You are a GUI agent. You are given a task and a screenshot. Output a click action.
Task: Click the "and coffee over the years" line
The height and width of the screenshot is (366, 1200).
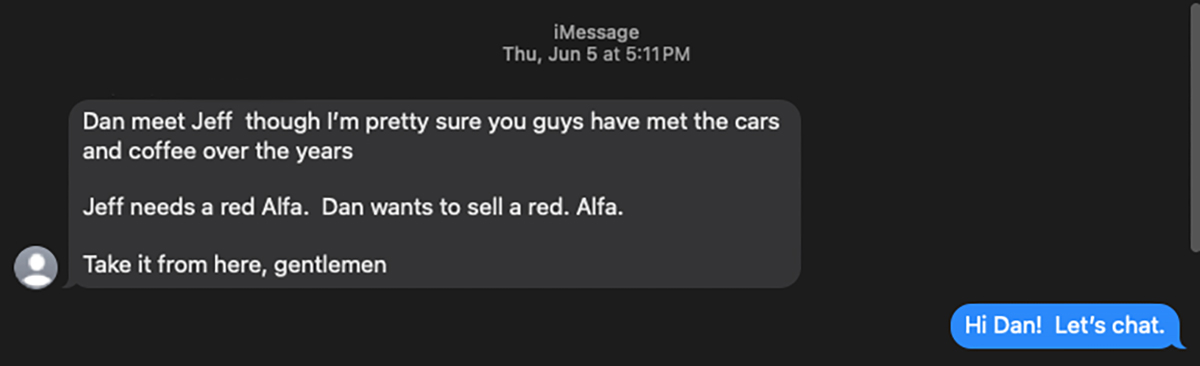click(x=219, y=154)
